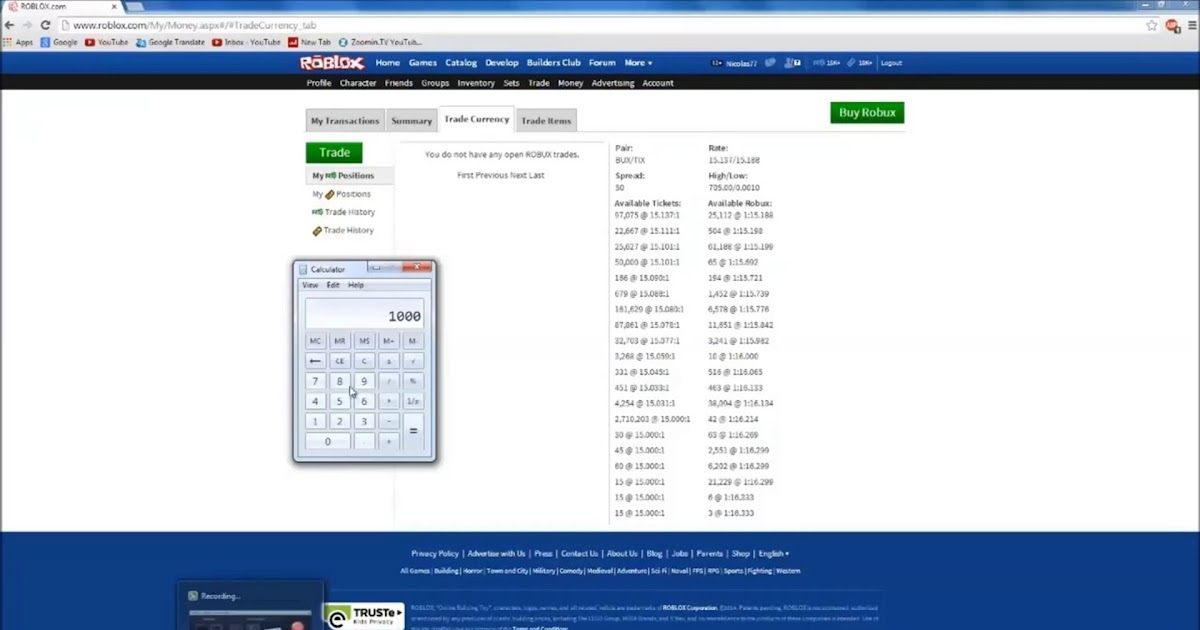Expand the English language dropdown in footer
This screenshot has height=630, width=1200.
point(774,553)
